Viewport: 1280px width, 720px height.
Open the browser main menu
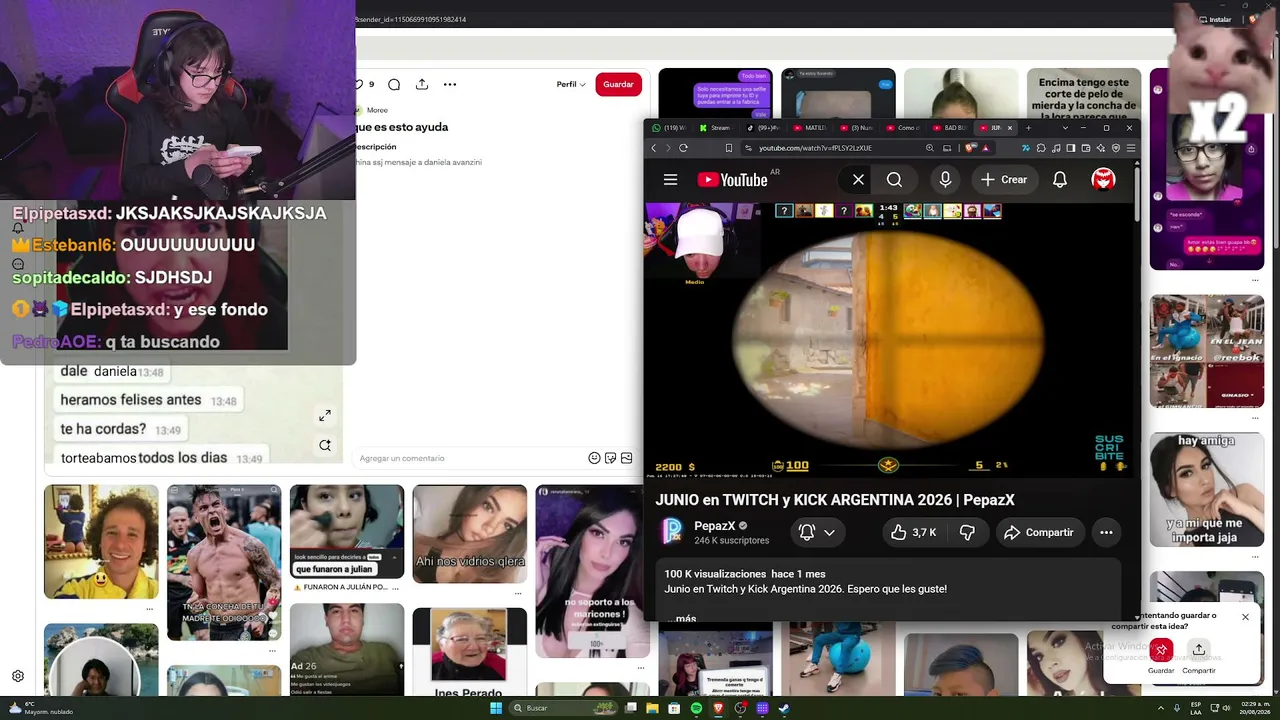coord(1130,148)
